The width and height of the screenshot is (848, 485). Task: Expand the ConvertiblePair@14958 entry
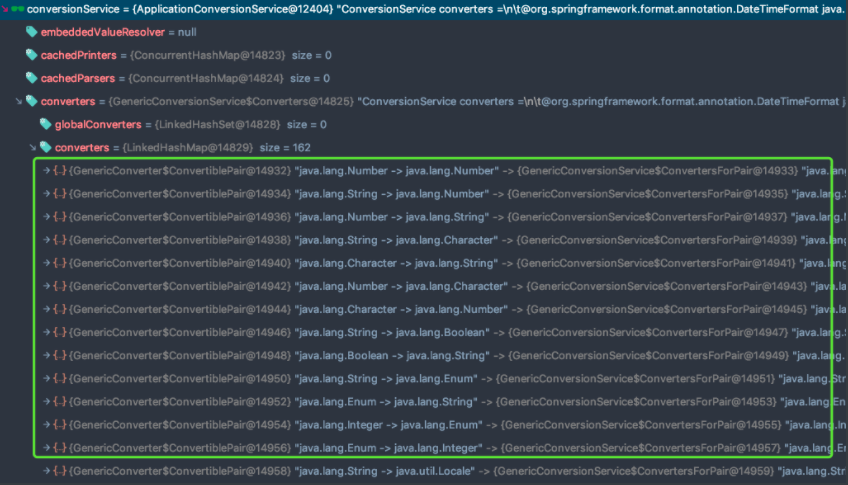(47, 471)
